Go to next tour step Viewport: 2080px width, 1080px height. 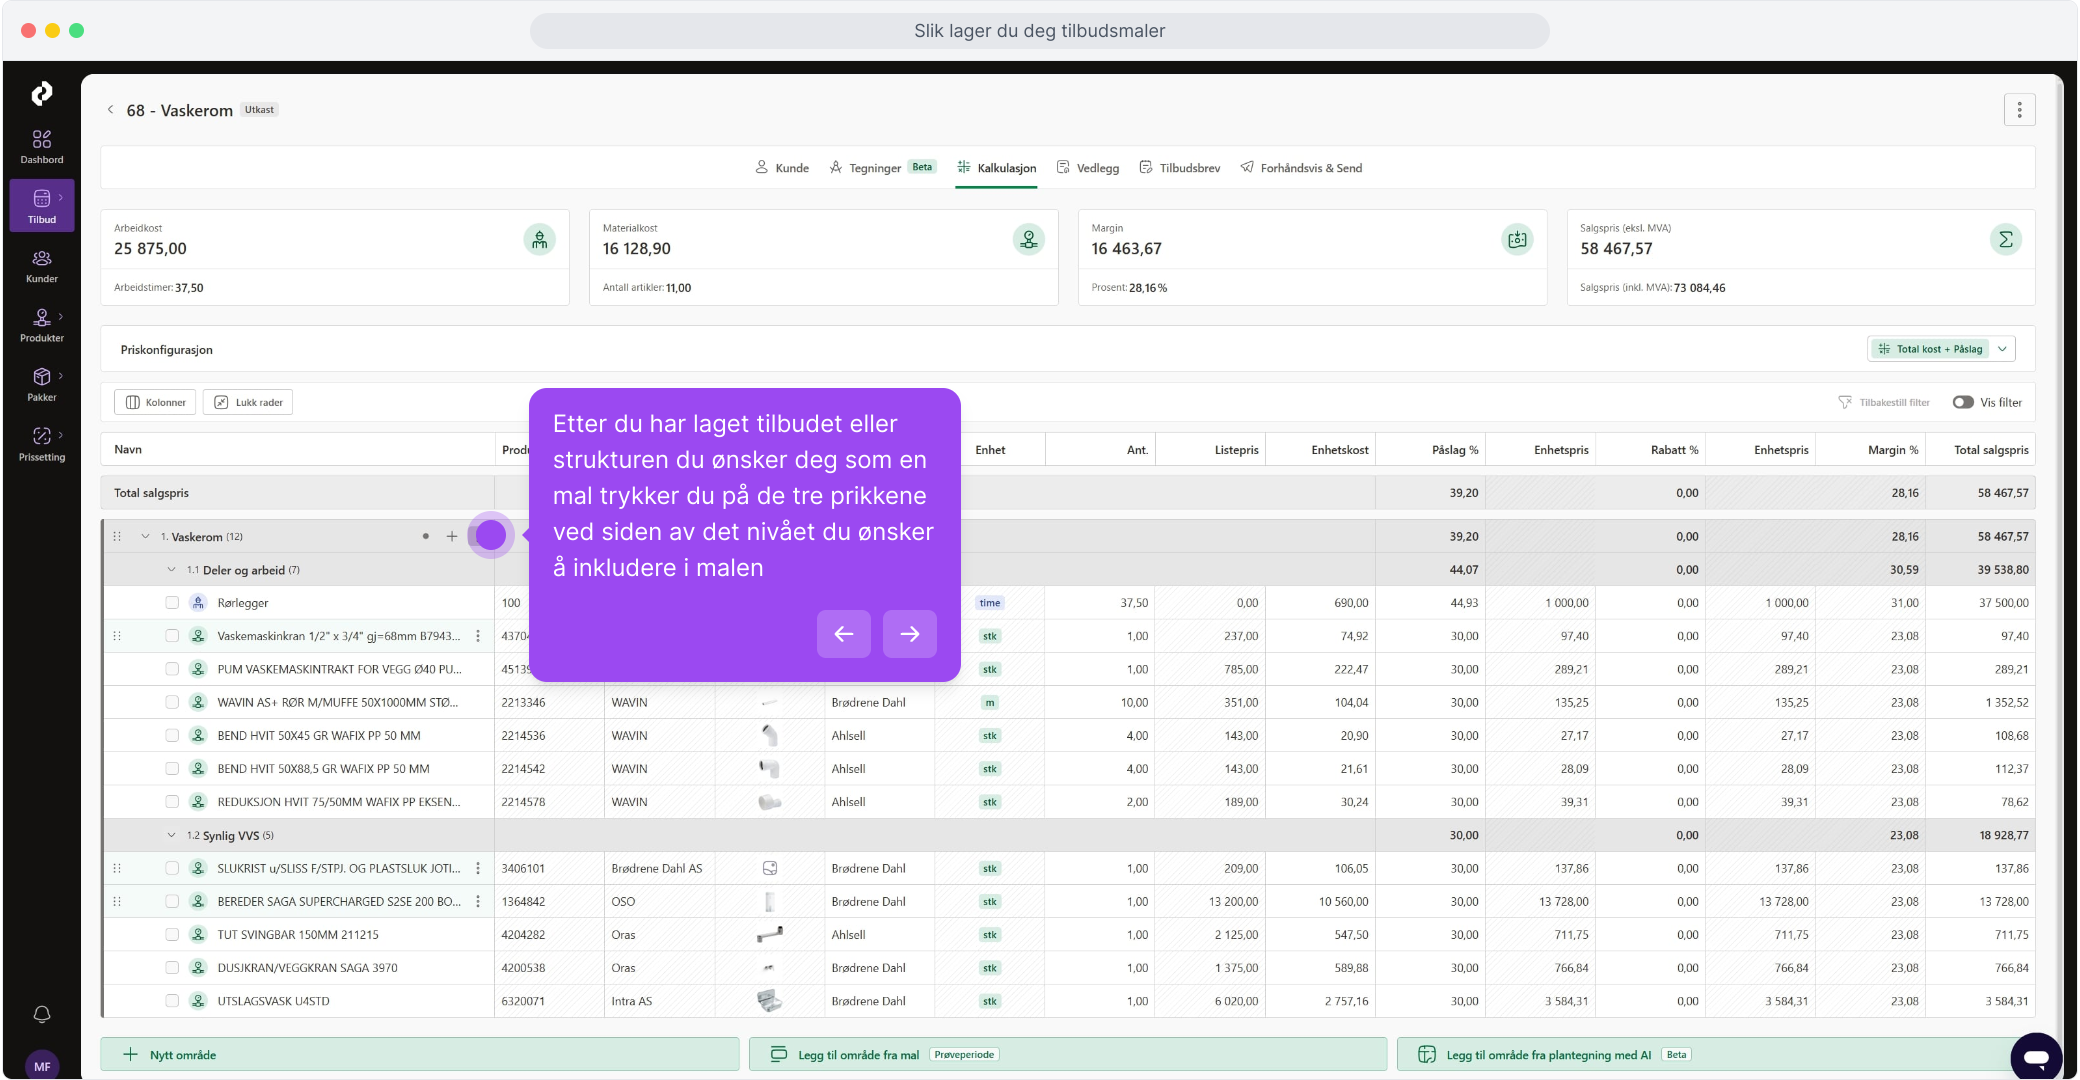click(910, 634)
